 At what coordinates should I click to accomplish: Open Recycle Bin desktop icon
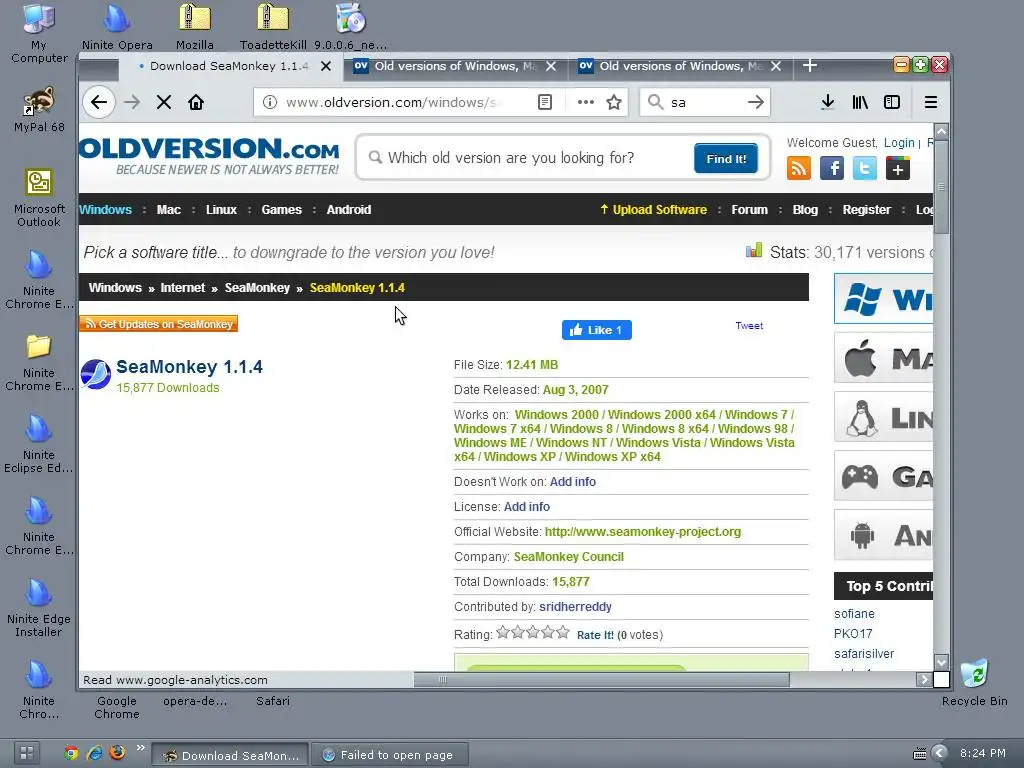click(x=974, y=682)
